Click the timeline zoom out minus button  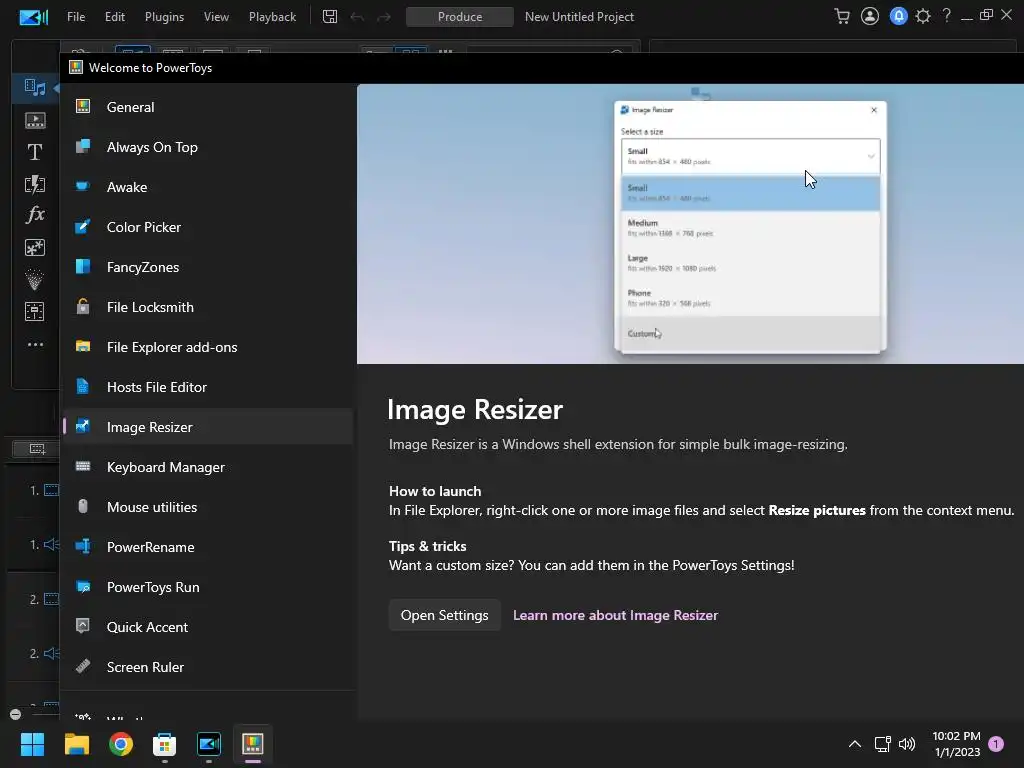16,714
